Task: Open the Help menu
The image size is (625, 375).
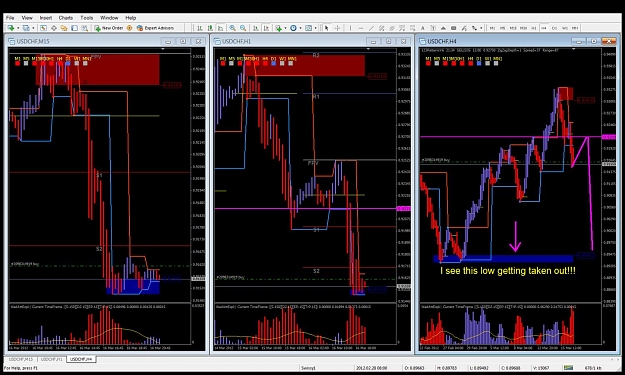Action: point(130,18)
